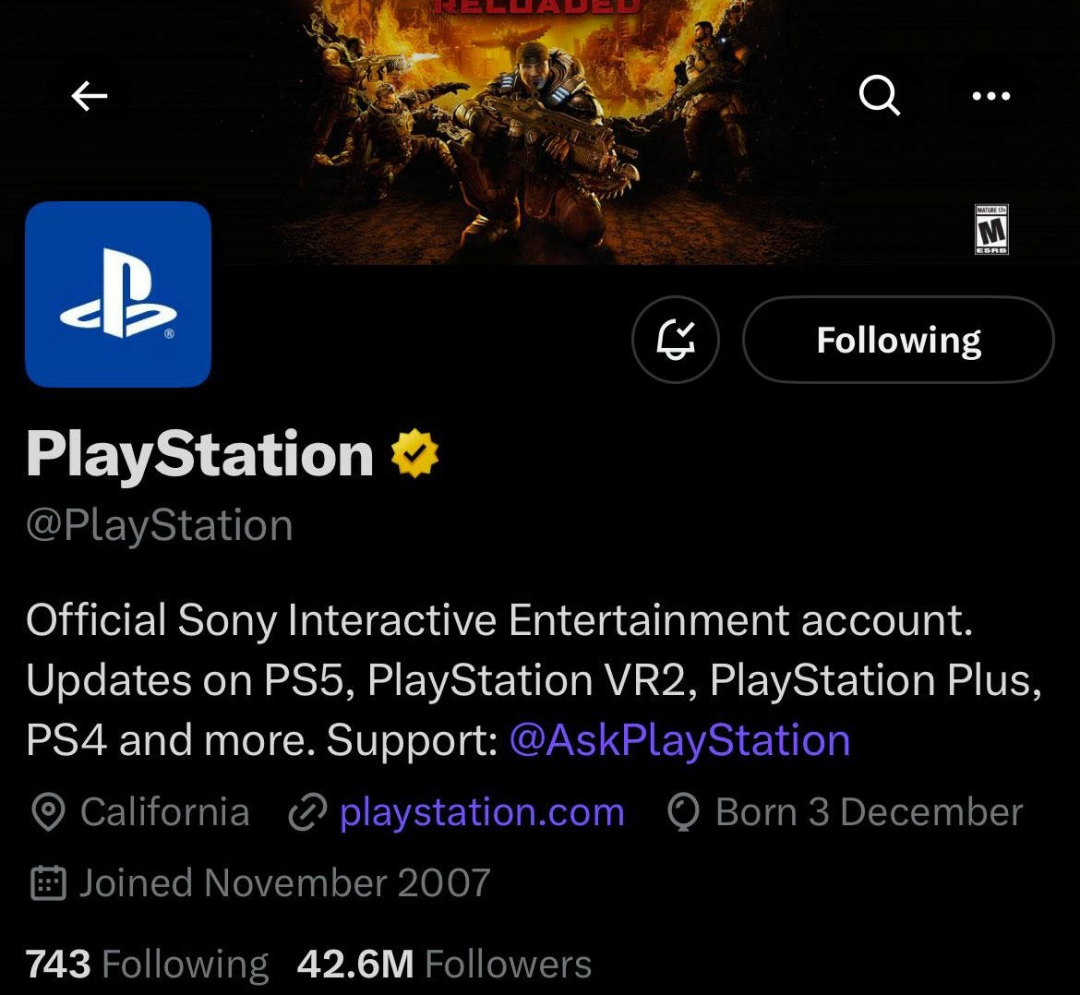This screenshot has height=995, width=1080.
Task: Tap the California location pin icon
Action: tap(48, 813)
